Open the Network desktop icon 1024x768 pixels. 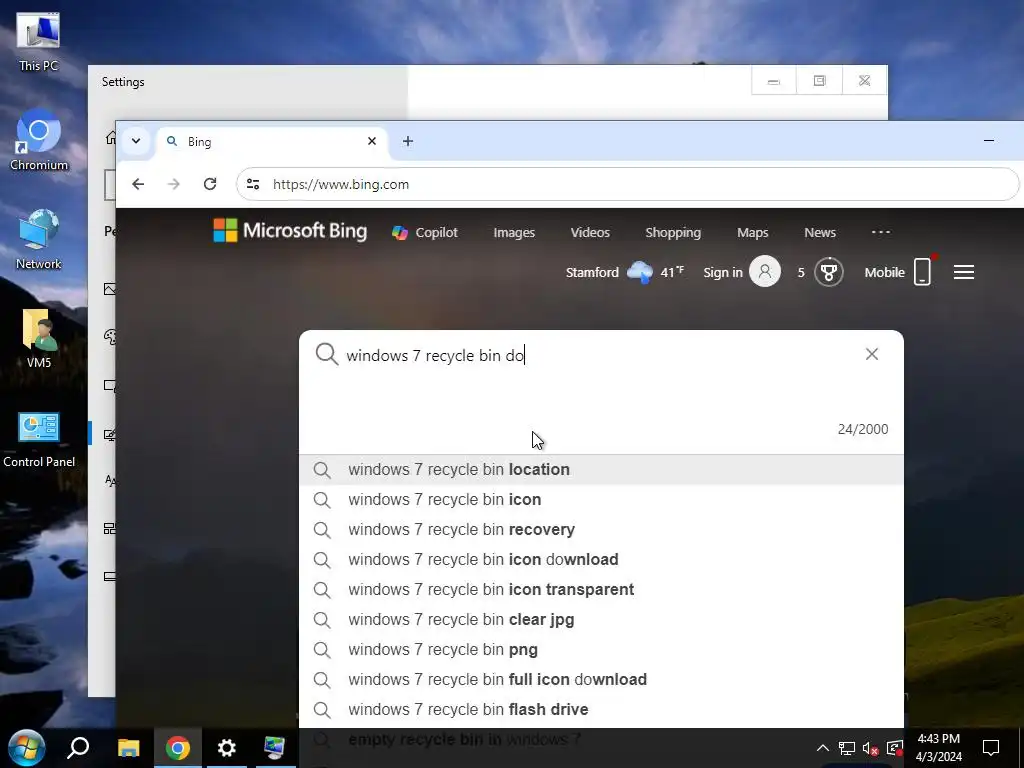pos(38,239)
